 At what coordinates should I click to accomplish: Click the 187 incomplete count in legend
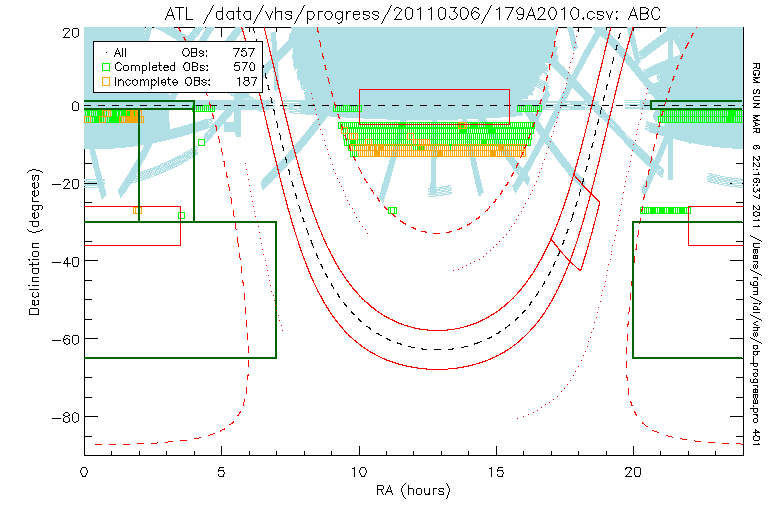point(244,80)
